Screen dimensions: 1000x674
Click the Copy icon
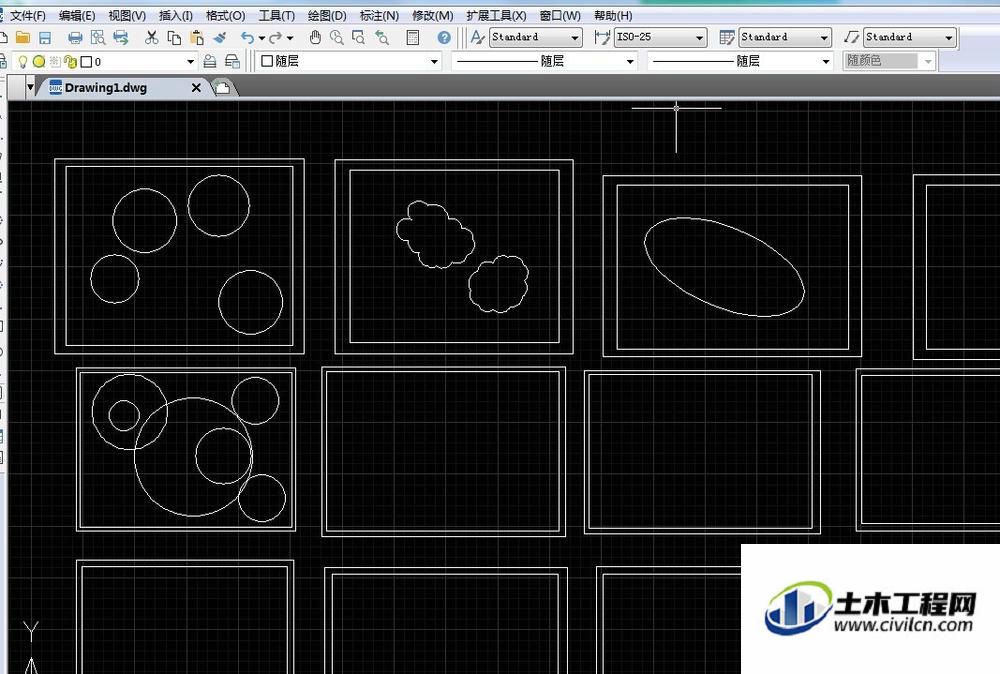pyautogui.click(x=173, y=38)
